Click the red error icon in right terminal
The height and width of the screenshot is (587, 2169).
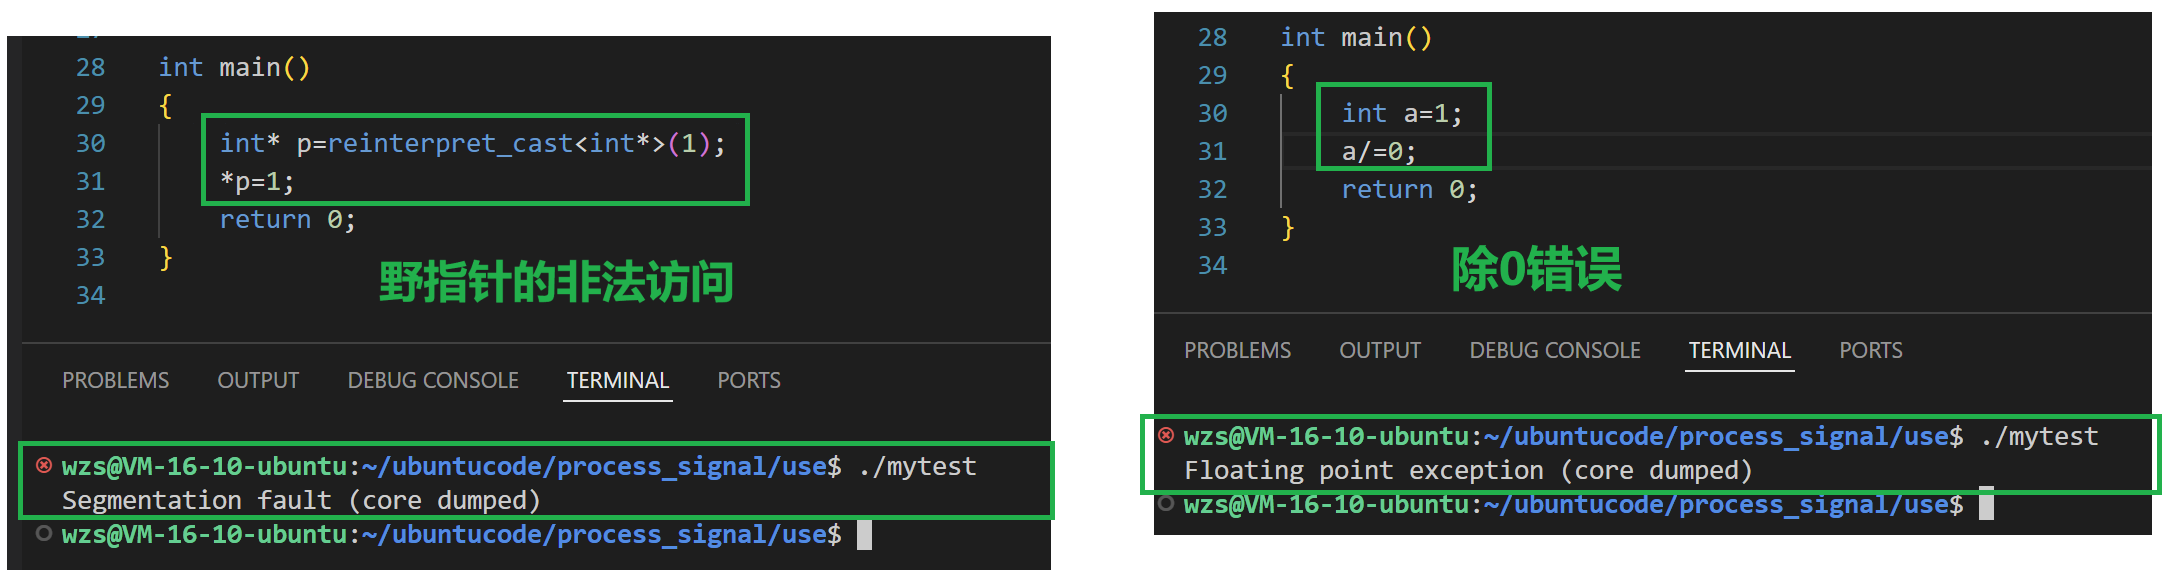[1166, 435]
